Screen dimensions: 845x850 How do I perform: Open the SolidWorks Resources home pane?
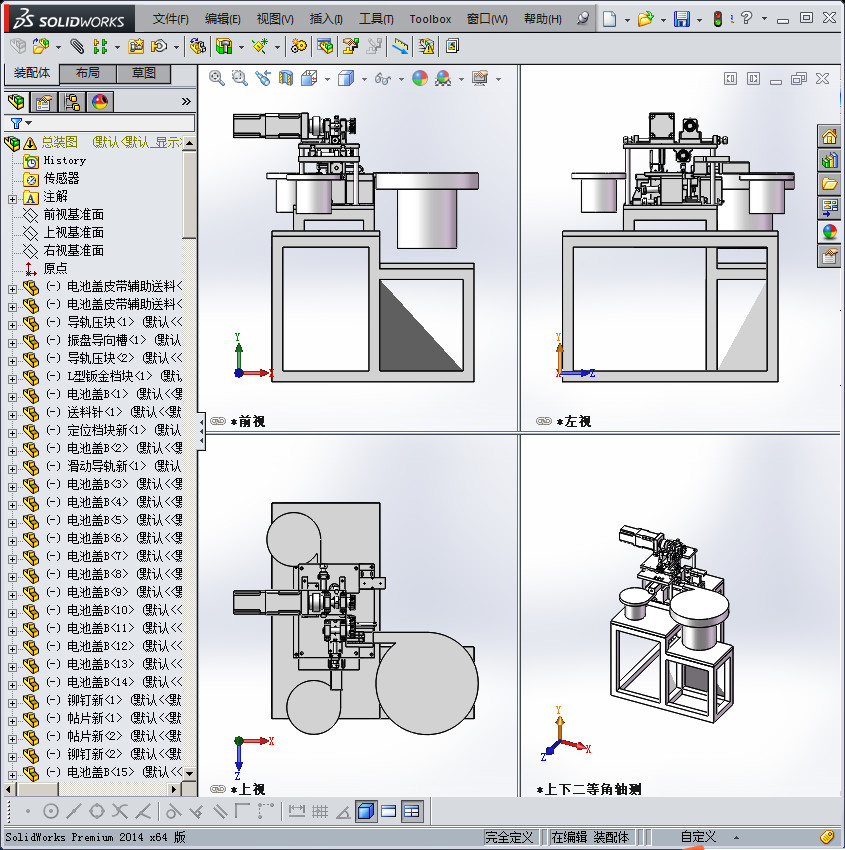[x=829, y=137]
